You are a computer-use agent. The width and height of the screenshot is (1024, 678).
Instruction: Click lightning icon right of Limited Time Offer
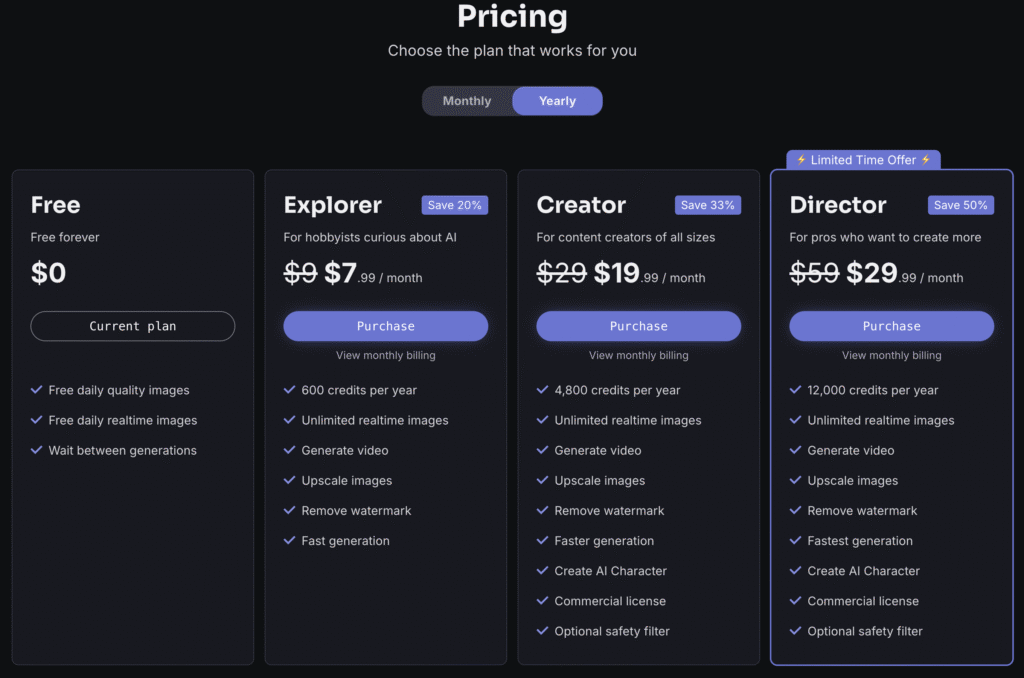(x=925, y=160)
